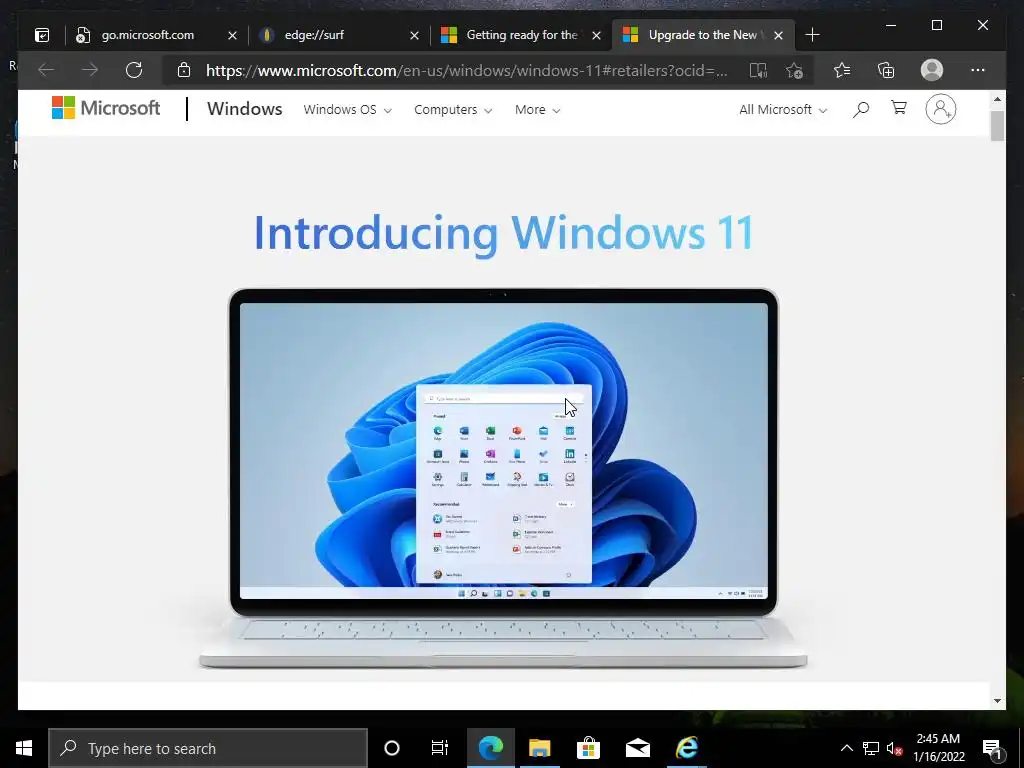The width and height of the screenshot is (1024, 768).
Task: Select the Upgrade to the New tab
Action: tap(703, 35)
